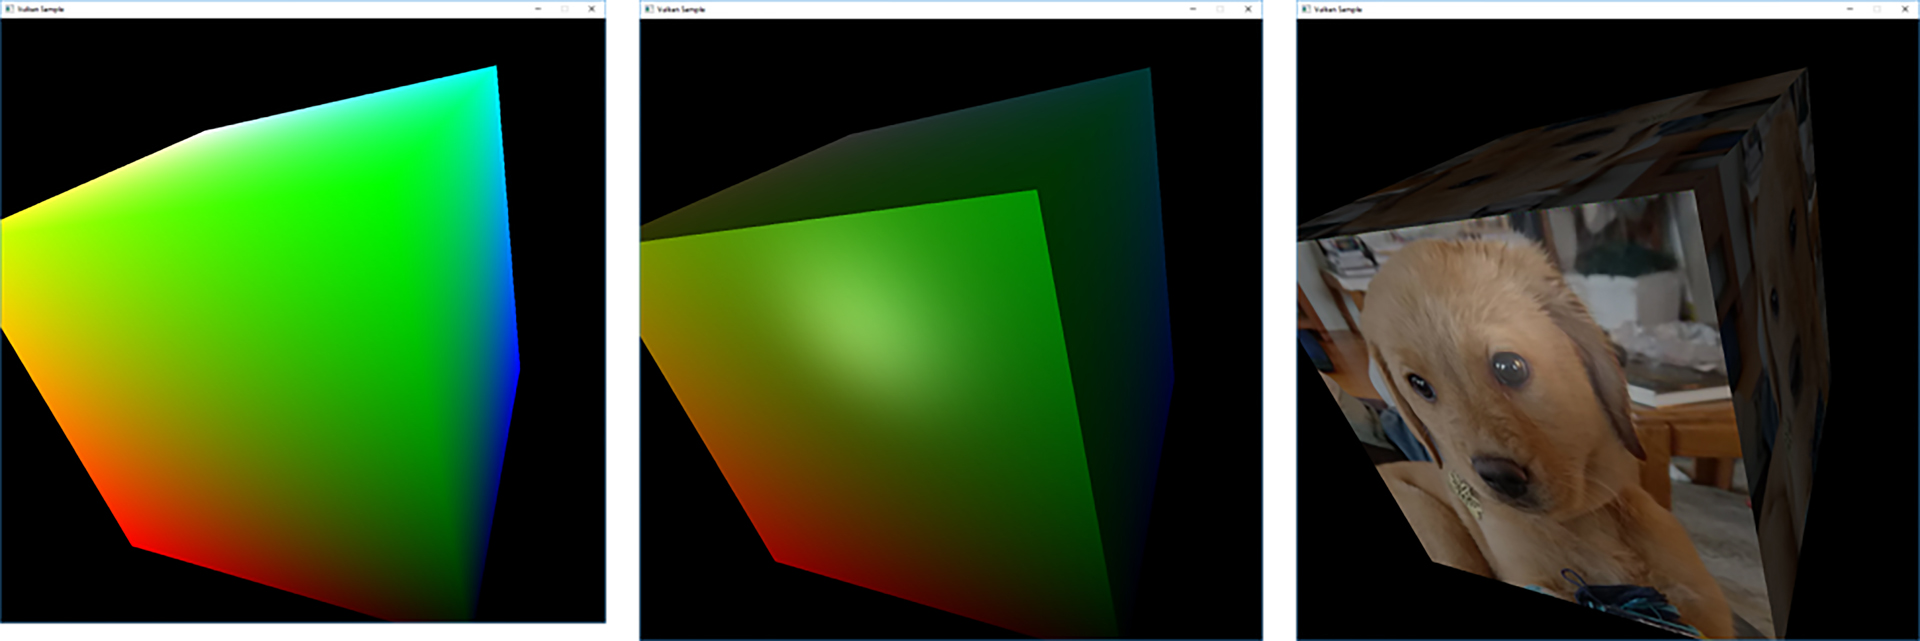Close the puppy textured cube window
Viewport: 1920px width, 641px height.
pos(1905,9)
